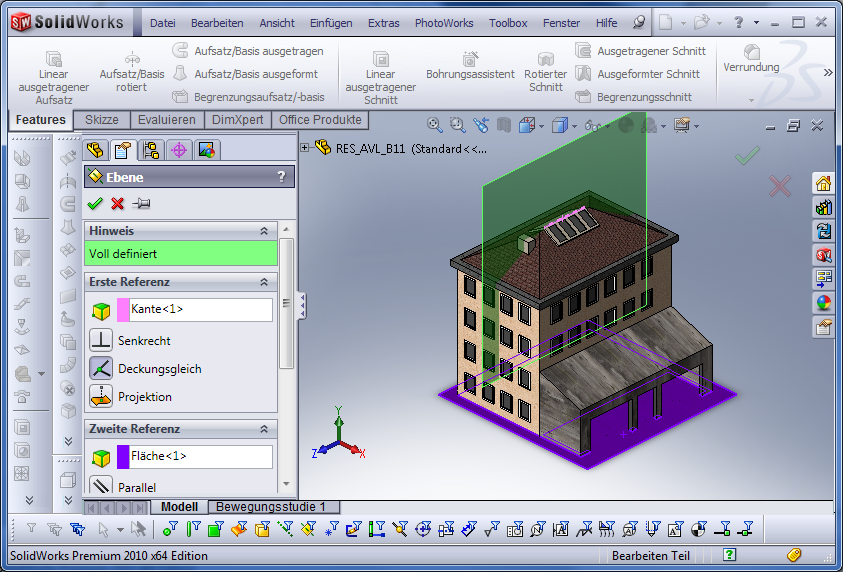The height and width of the screenshot is (572, 843).
Task: Collapse the Erste Referenz section
Action: (x=264, y=282)
